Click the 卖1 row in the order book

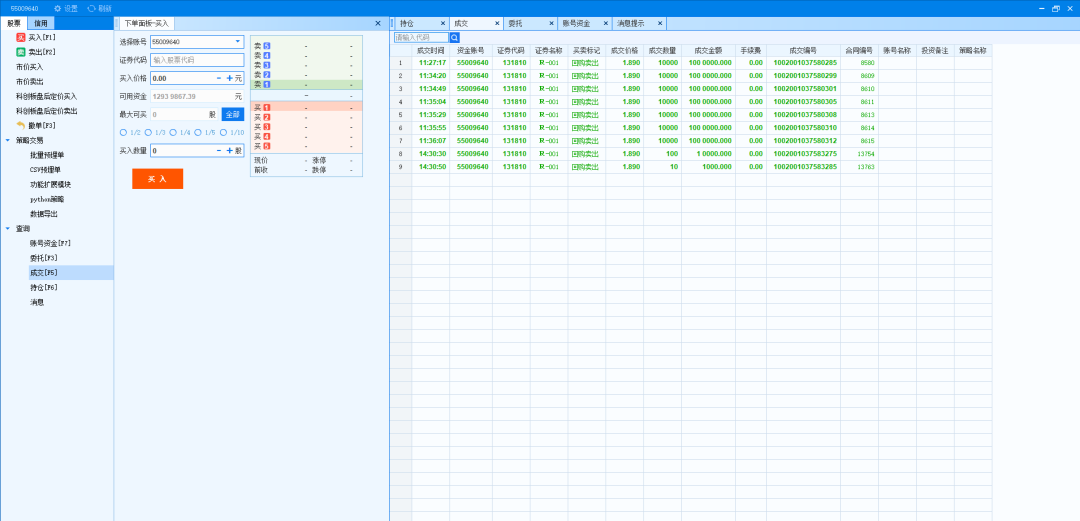click(x=306, y=84)
